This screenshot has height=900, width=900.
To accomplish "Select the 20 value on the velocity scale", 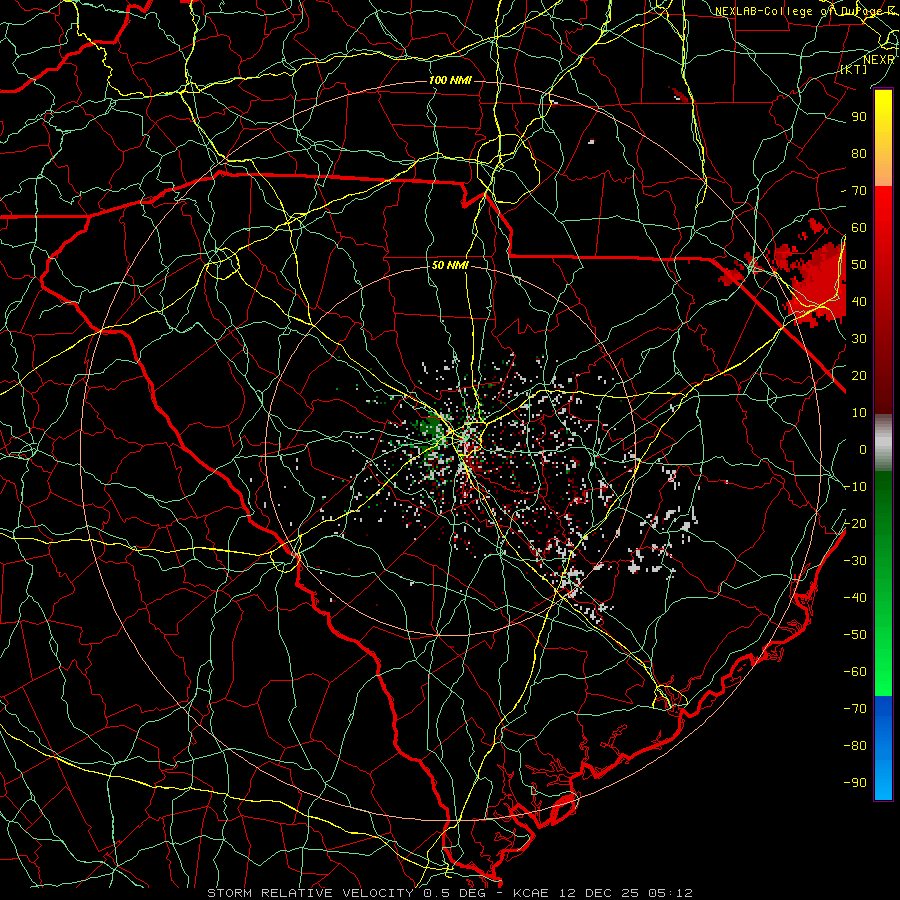I will (859, 375).
